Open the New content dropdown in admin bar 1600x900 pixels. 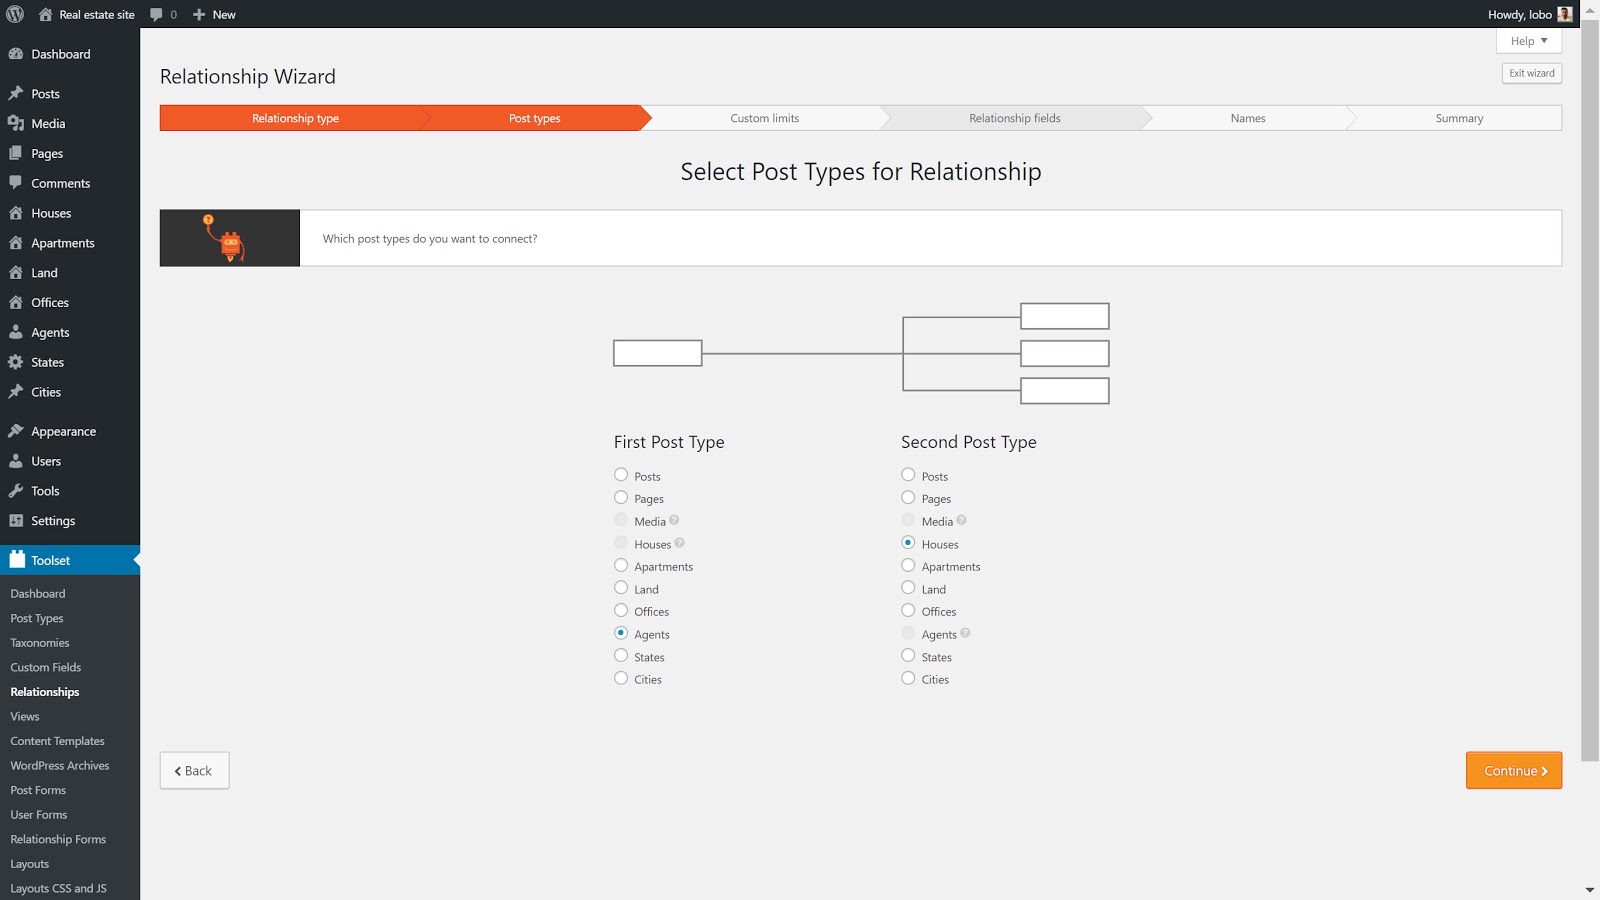click(214, 14)
